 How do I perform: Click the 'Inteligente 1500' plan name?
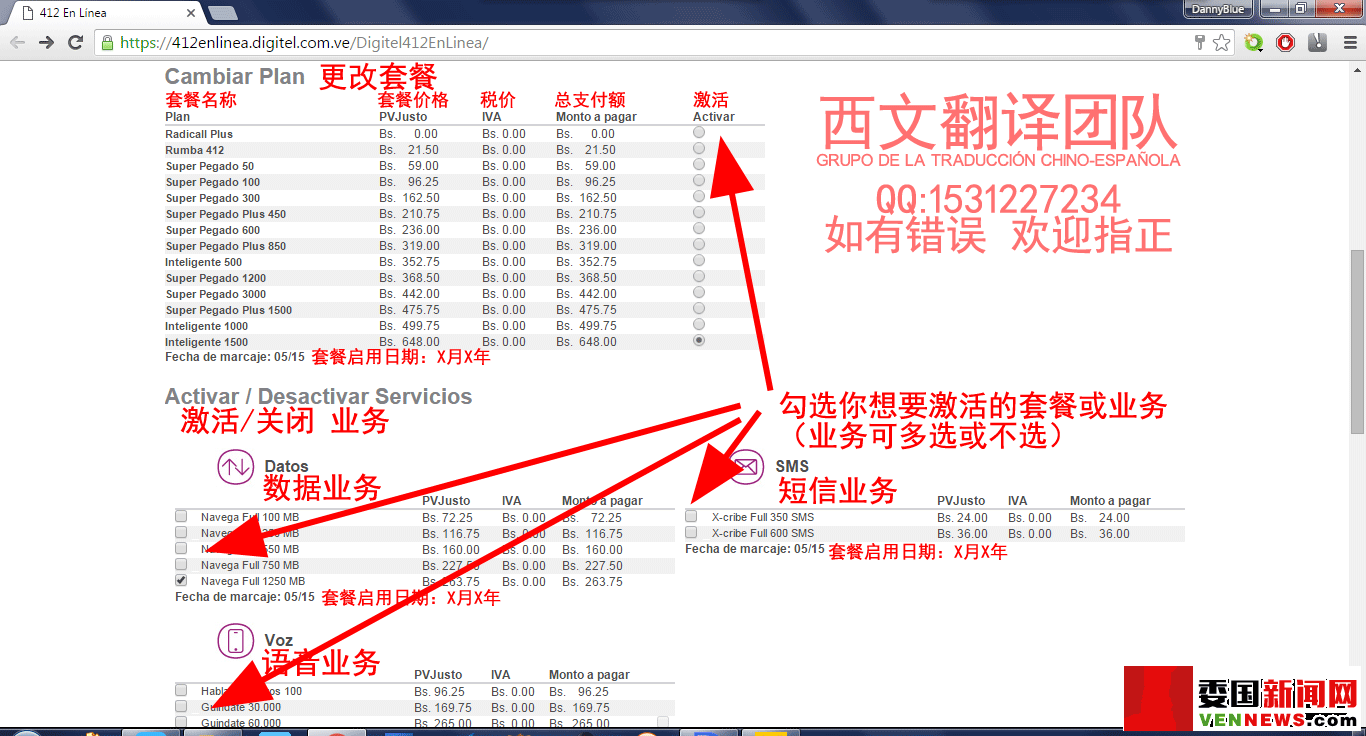[x=207, y=342]
